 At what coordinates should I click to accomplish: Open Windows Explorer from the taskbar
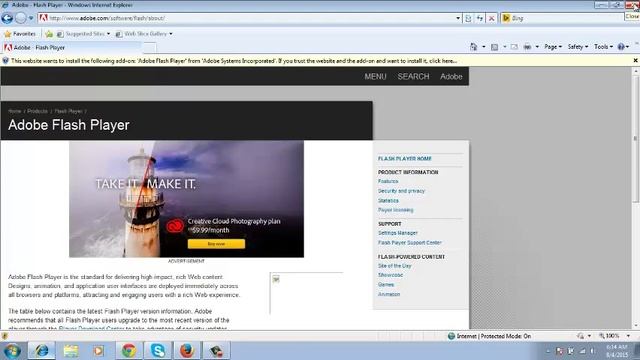pyautogui.click(x=71, y=351)
